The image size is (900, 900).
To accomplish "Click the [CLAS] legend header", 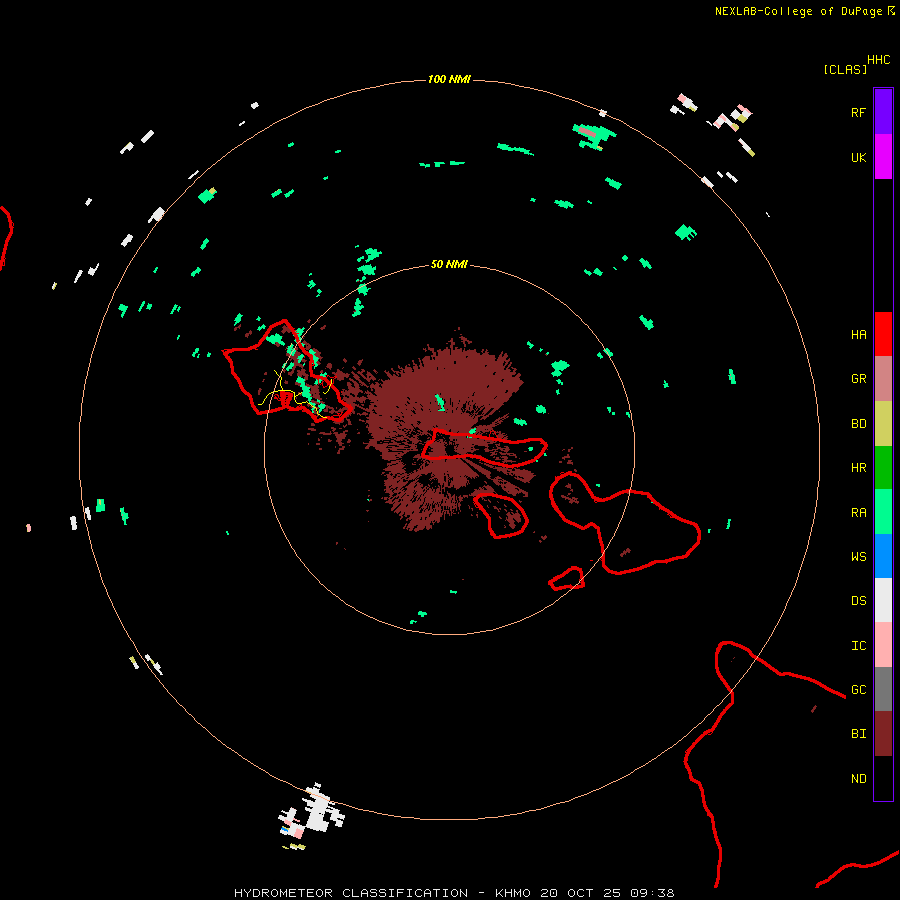I will coord(845,69).
